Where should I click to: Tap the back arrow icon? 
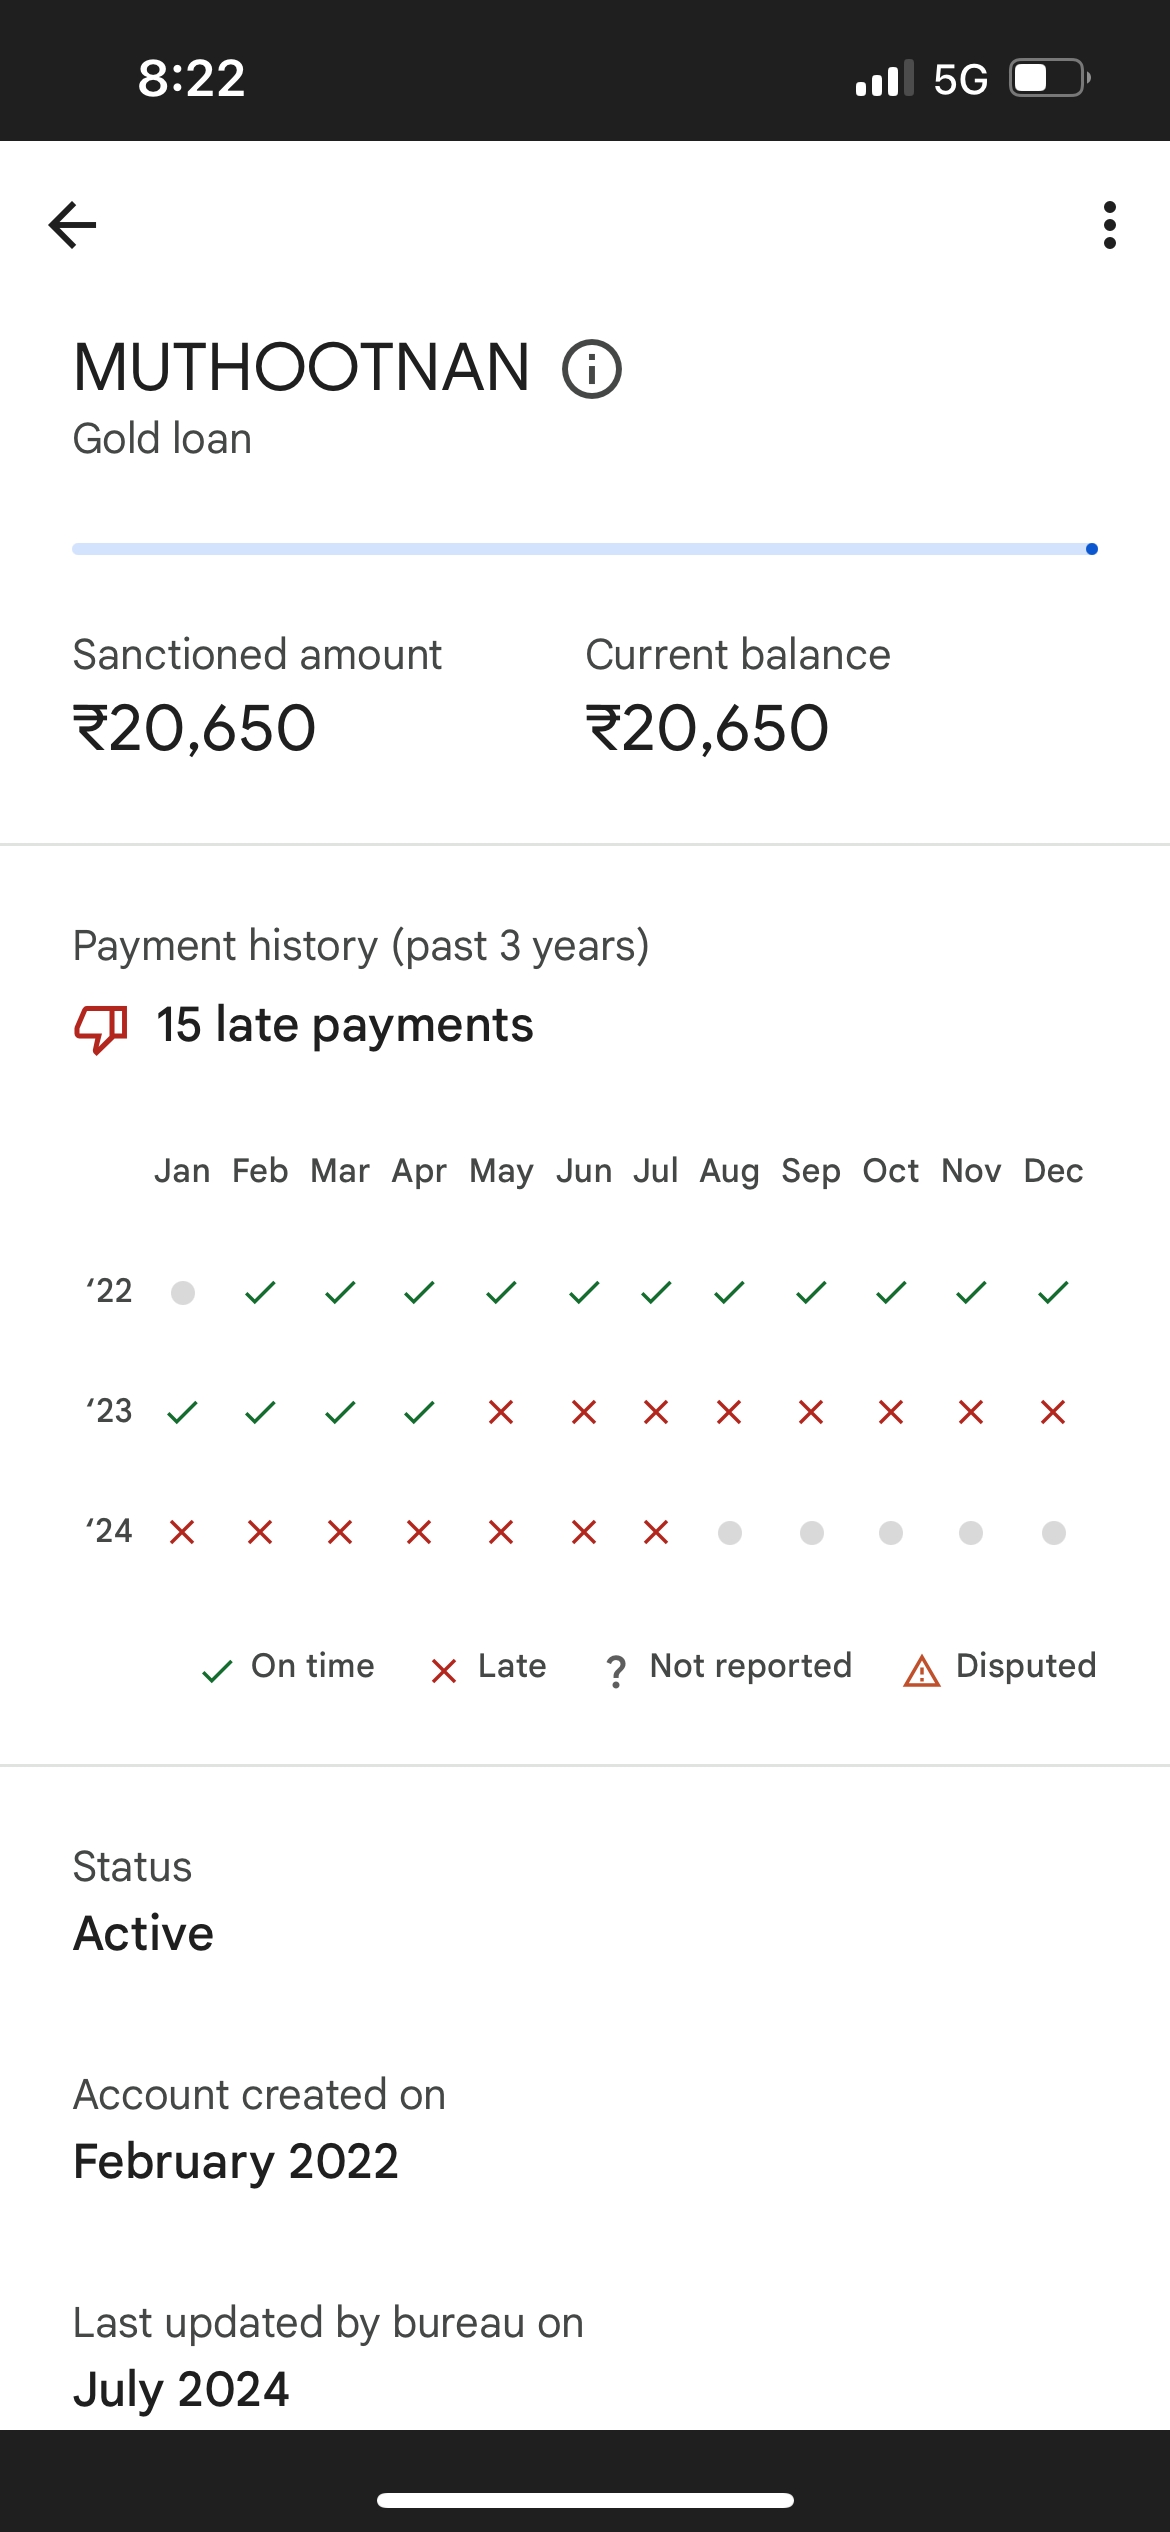coord(73,224)
